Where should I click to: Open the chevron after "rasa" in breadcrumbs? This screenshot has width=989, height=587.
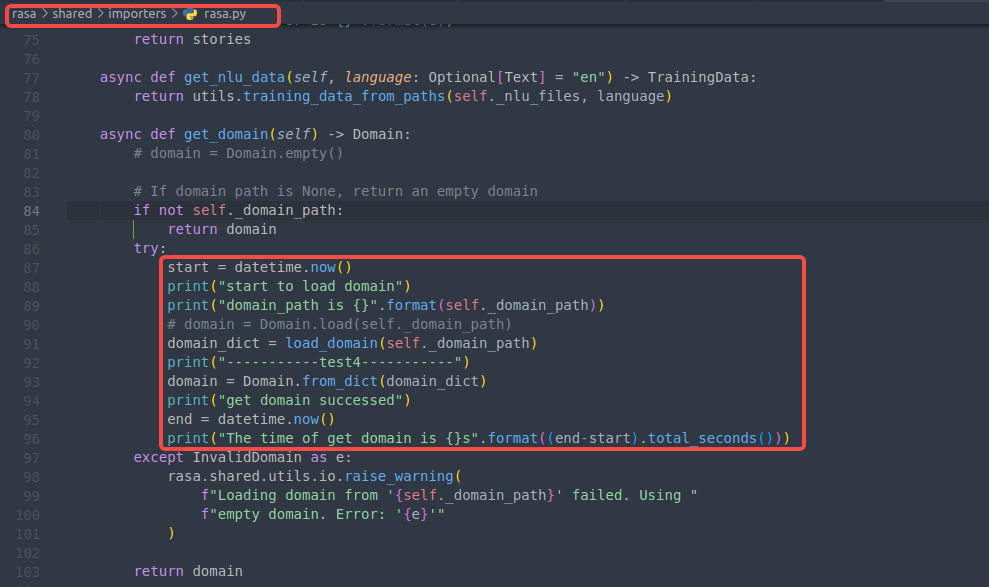click(x=41, y=14)
